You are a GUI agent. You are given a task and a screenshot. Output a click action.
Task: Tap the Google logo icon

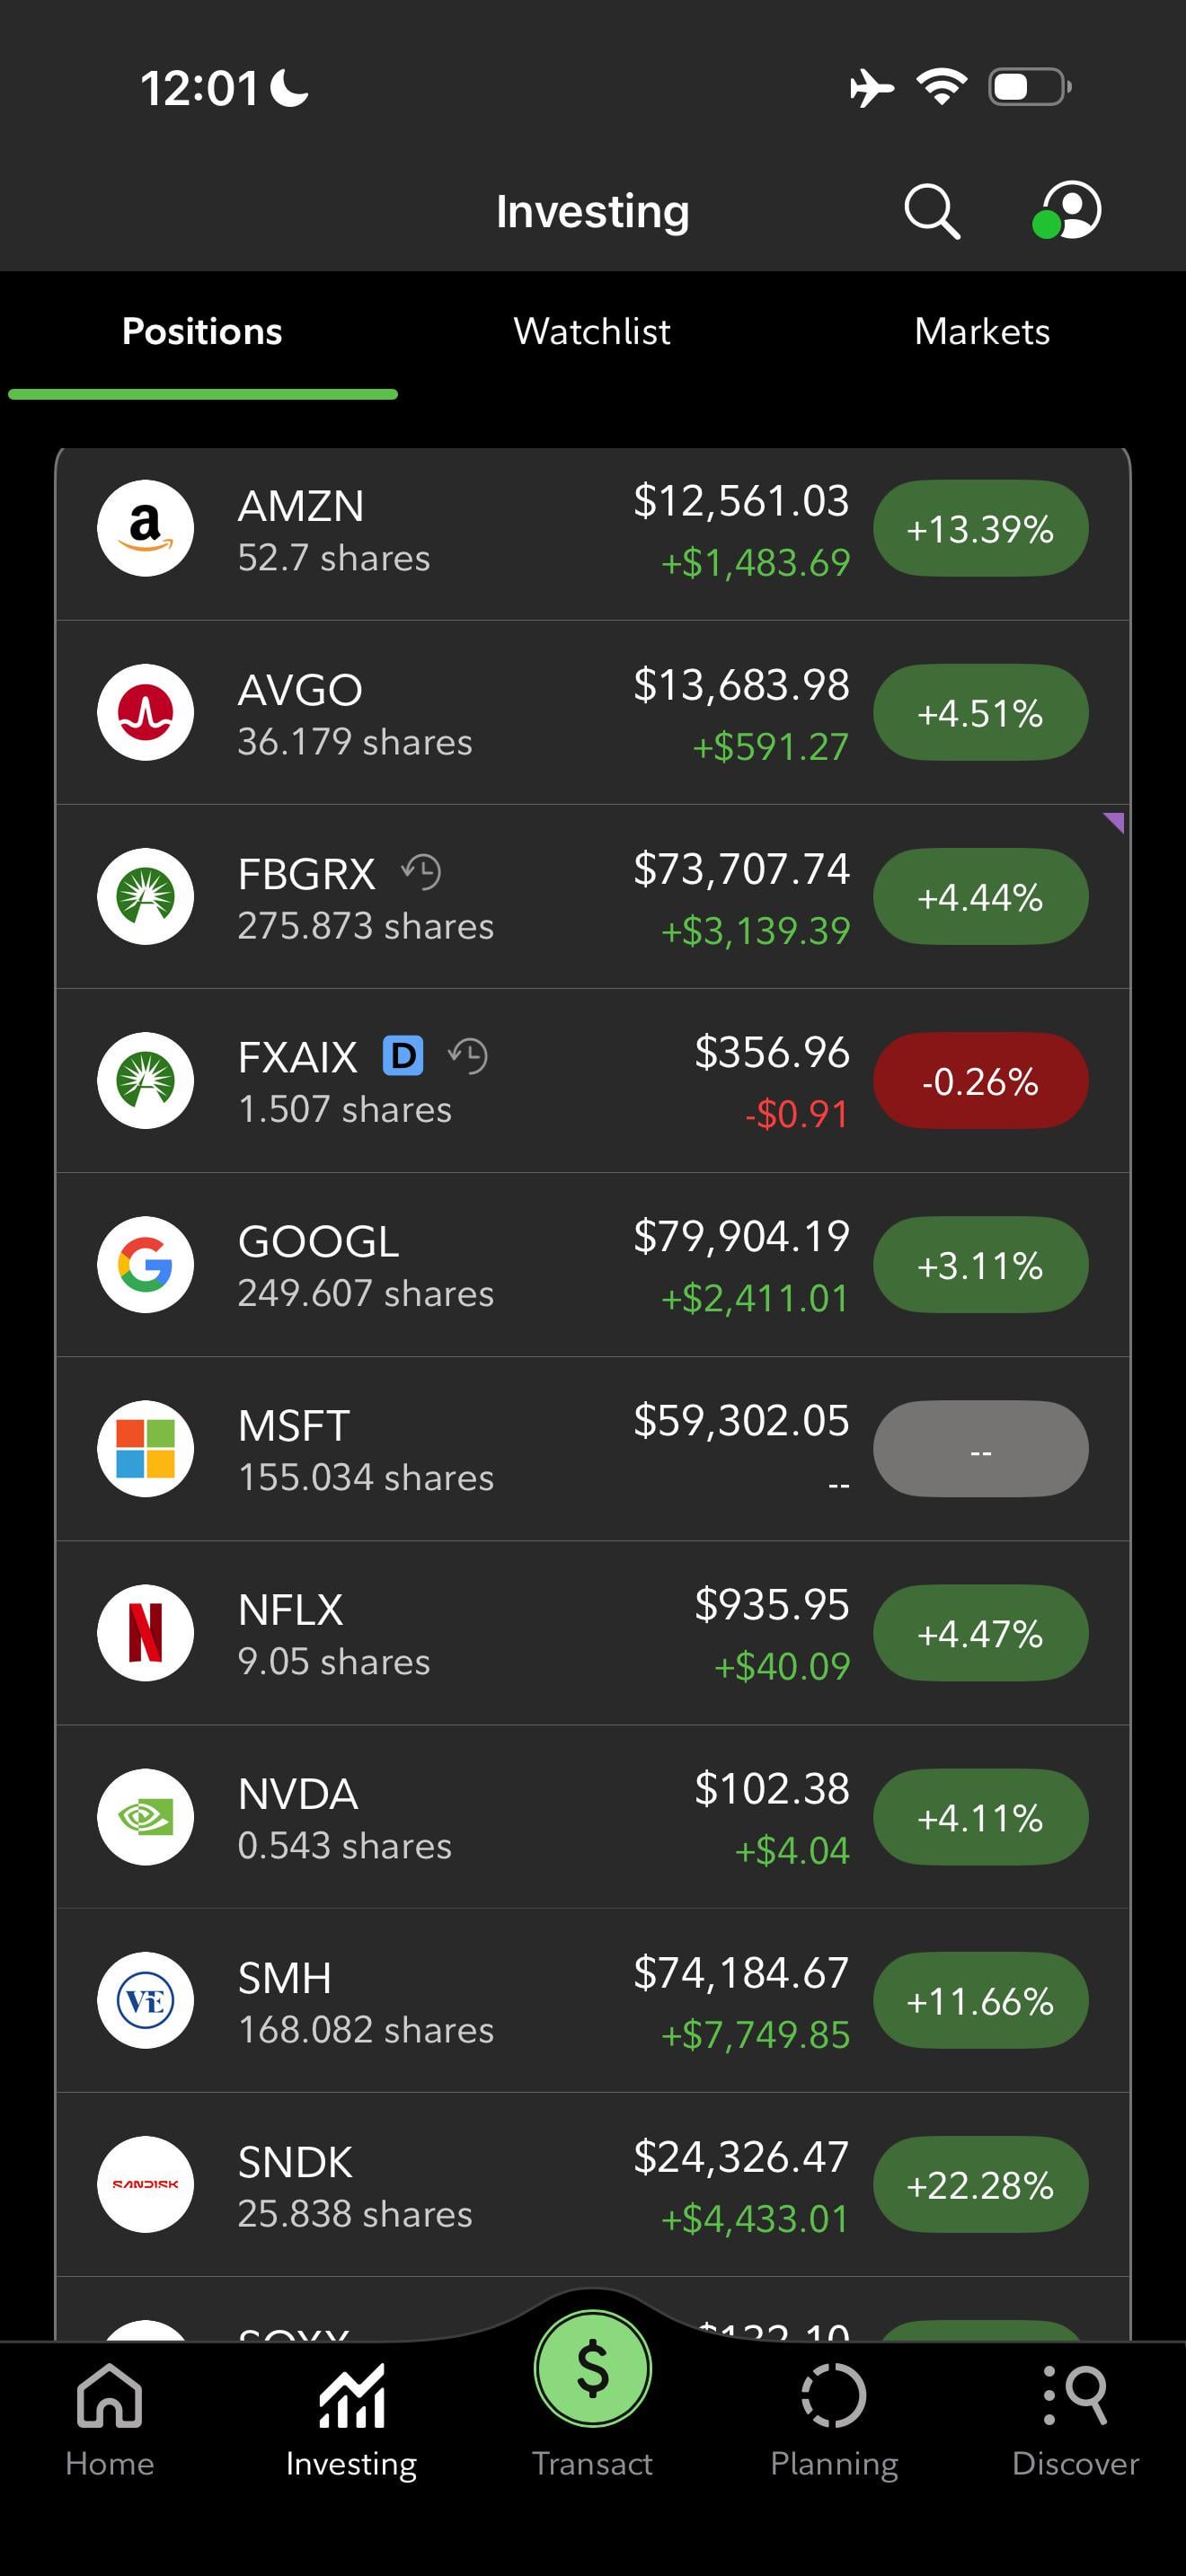coord(146,1264)
